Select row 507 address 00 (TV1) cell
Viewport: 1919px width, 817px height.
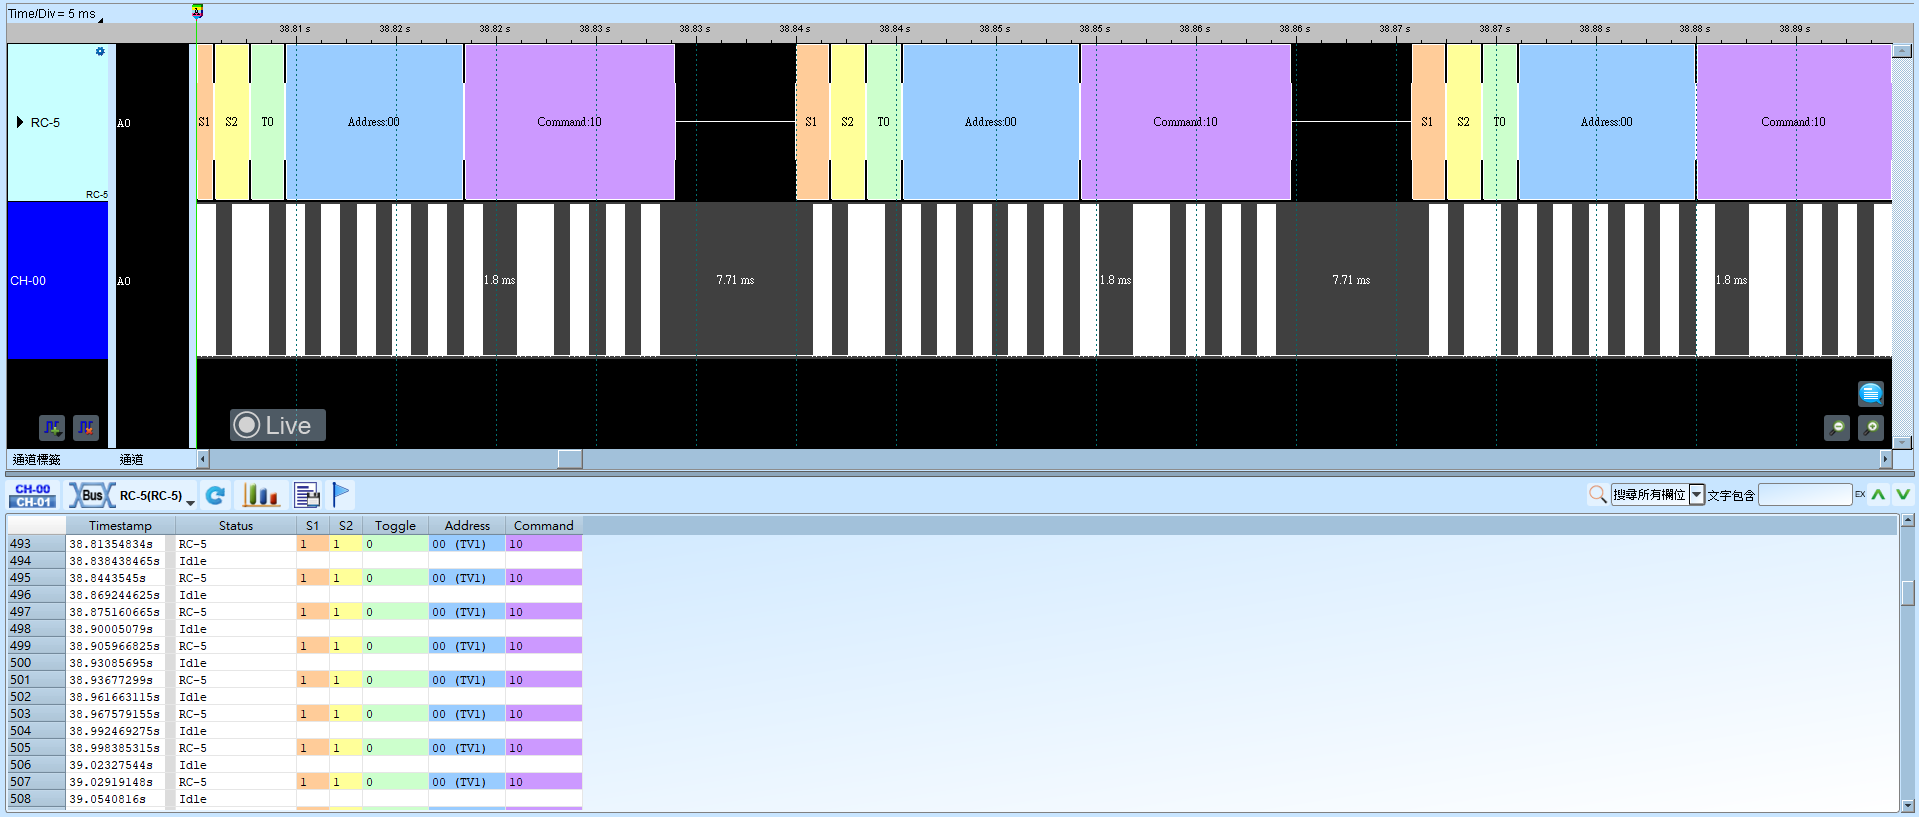click(467, 782)
